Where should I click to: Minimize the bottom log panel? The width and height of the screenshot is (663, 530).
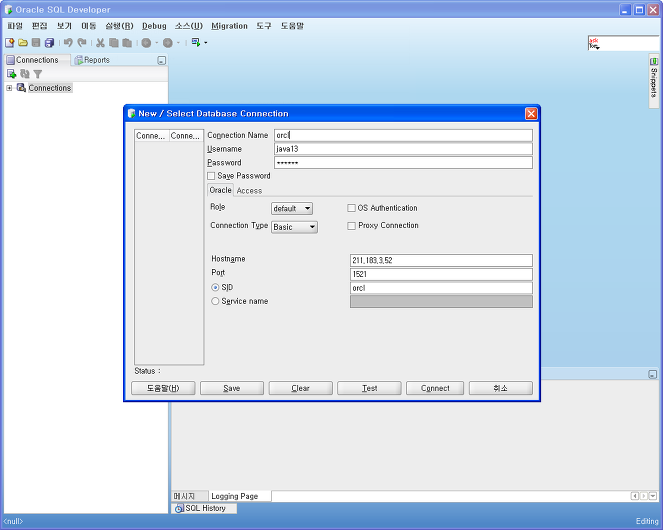click(x=653, y=374)
